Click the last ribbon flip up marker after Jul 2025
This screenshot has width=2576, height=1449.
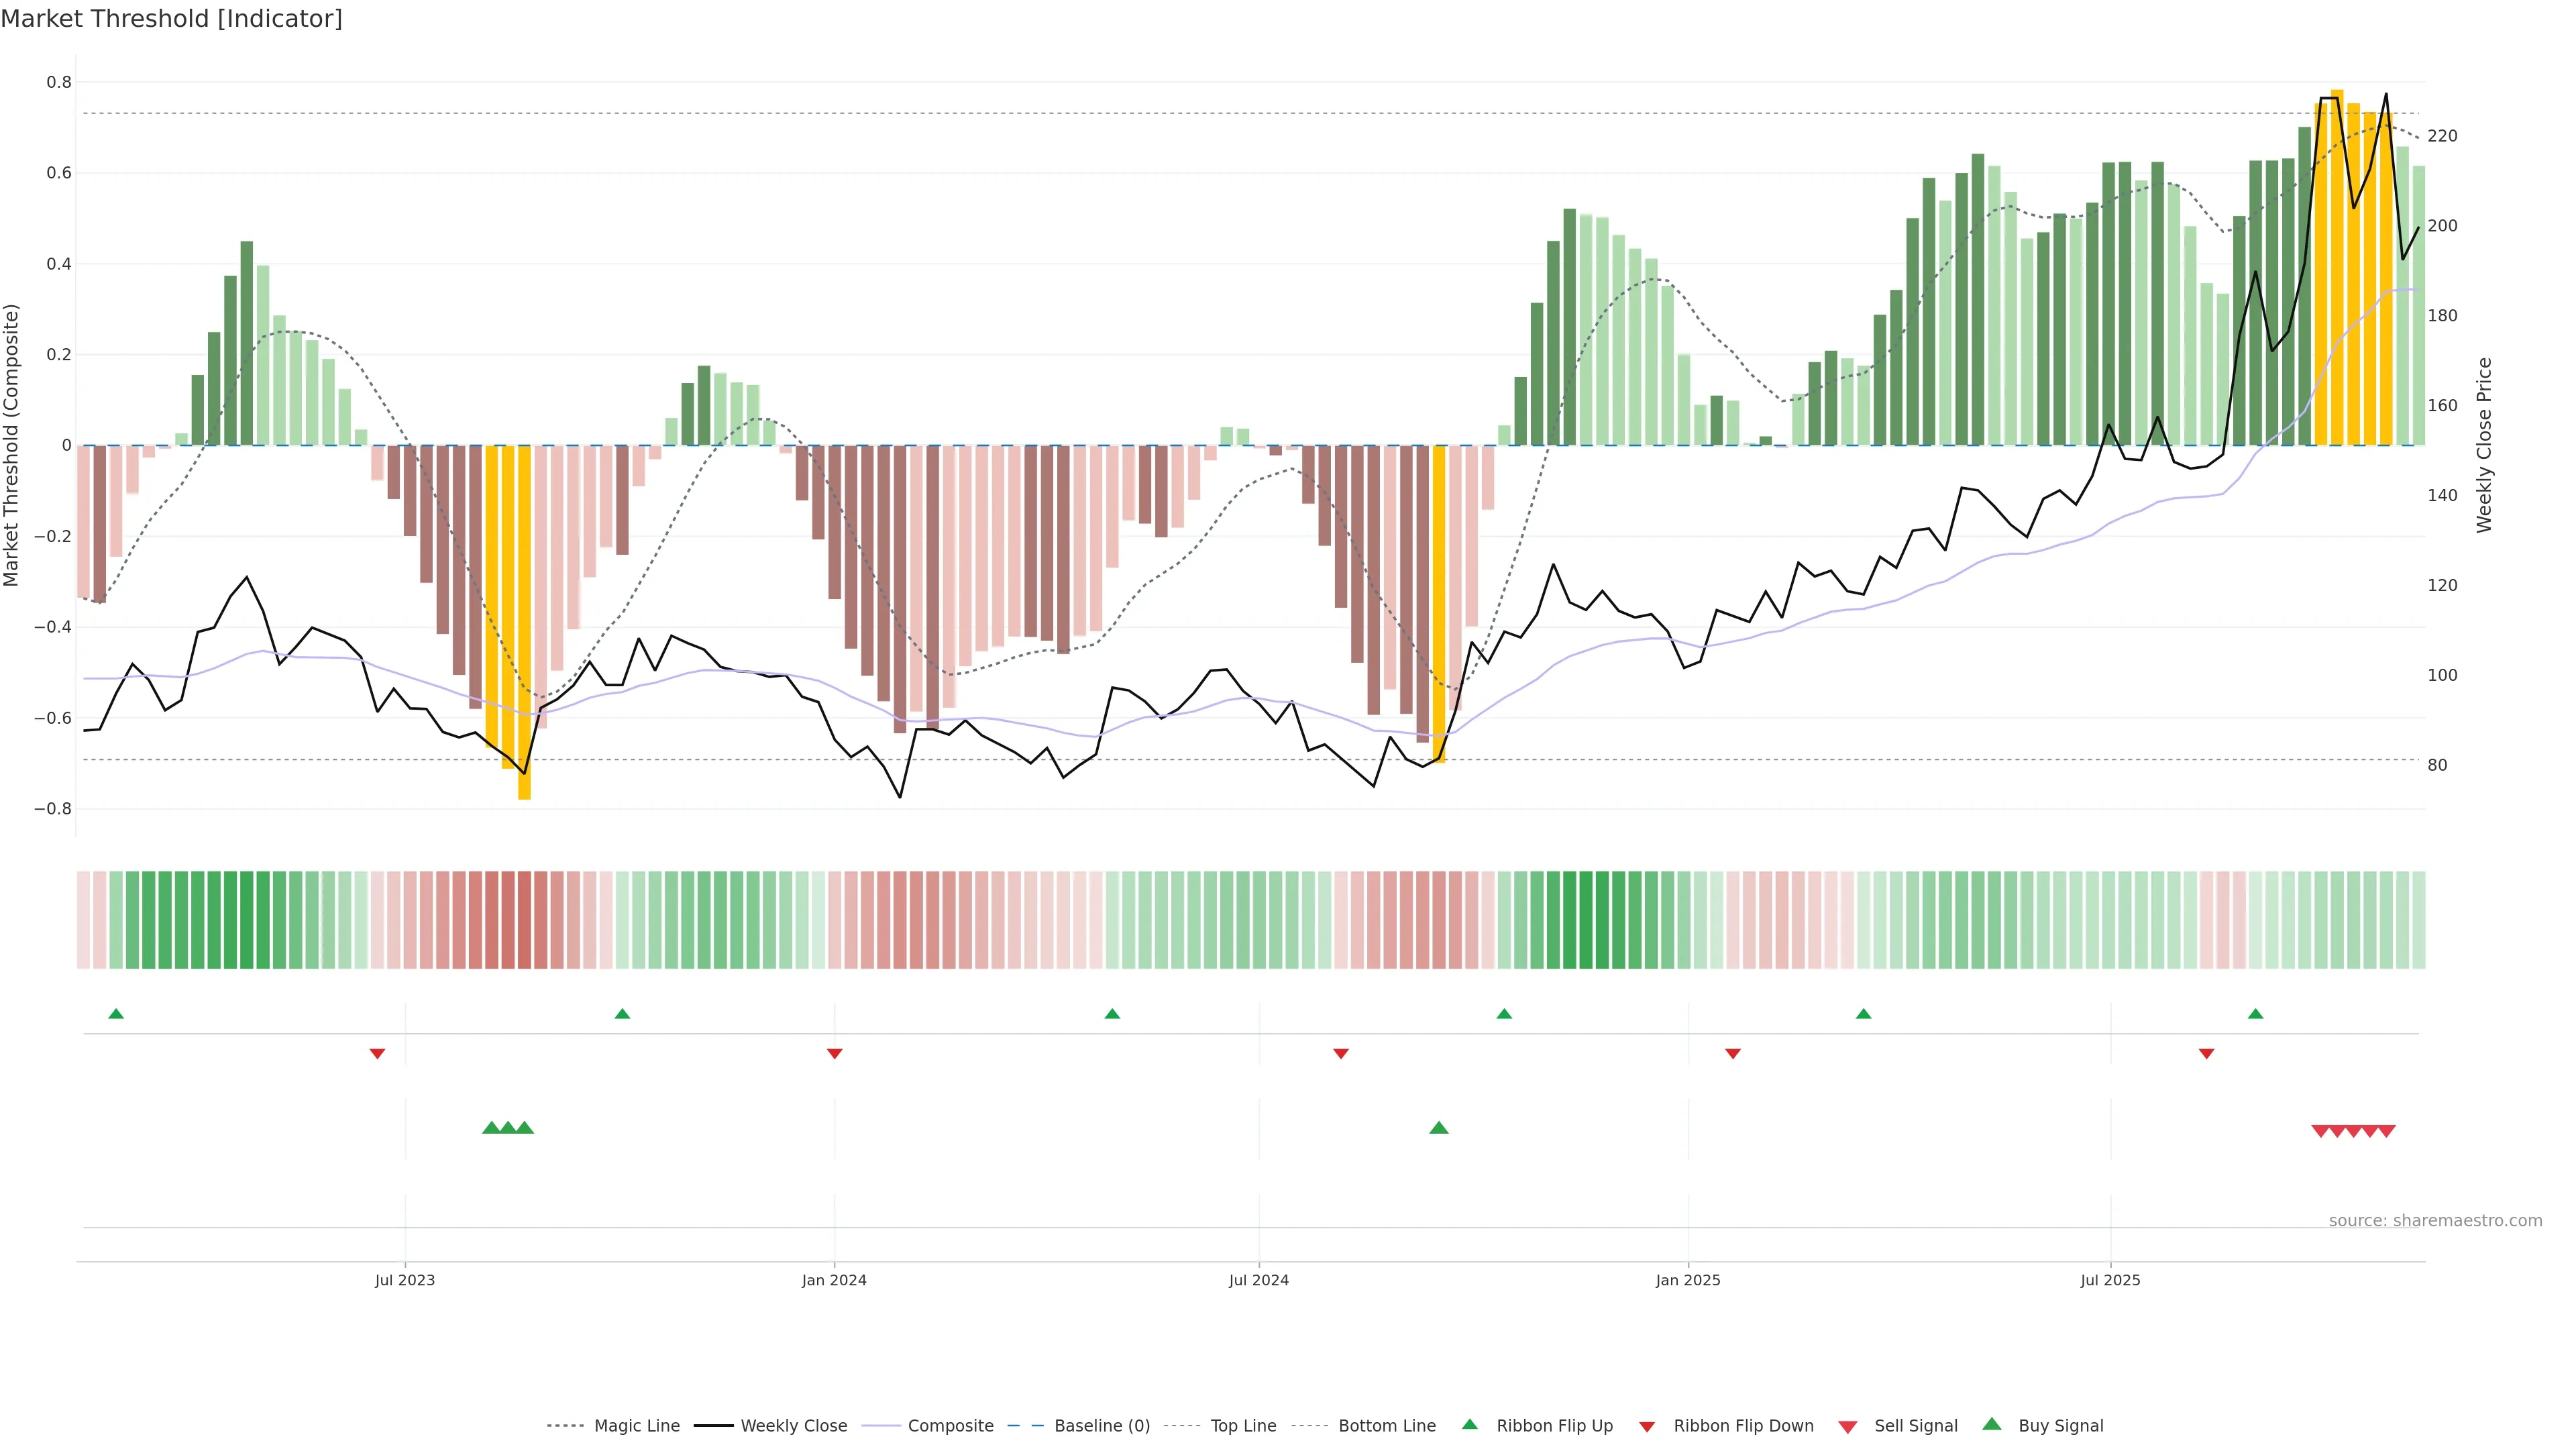pyautogui.click(x=2255, y=1014)
